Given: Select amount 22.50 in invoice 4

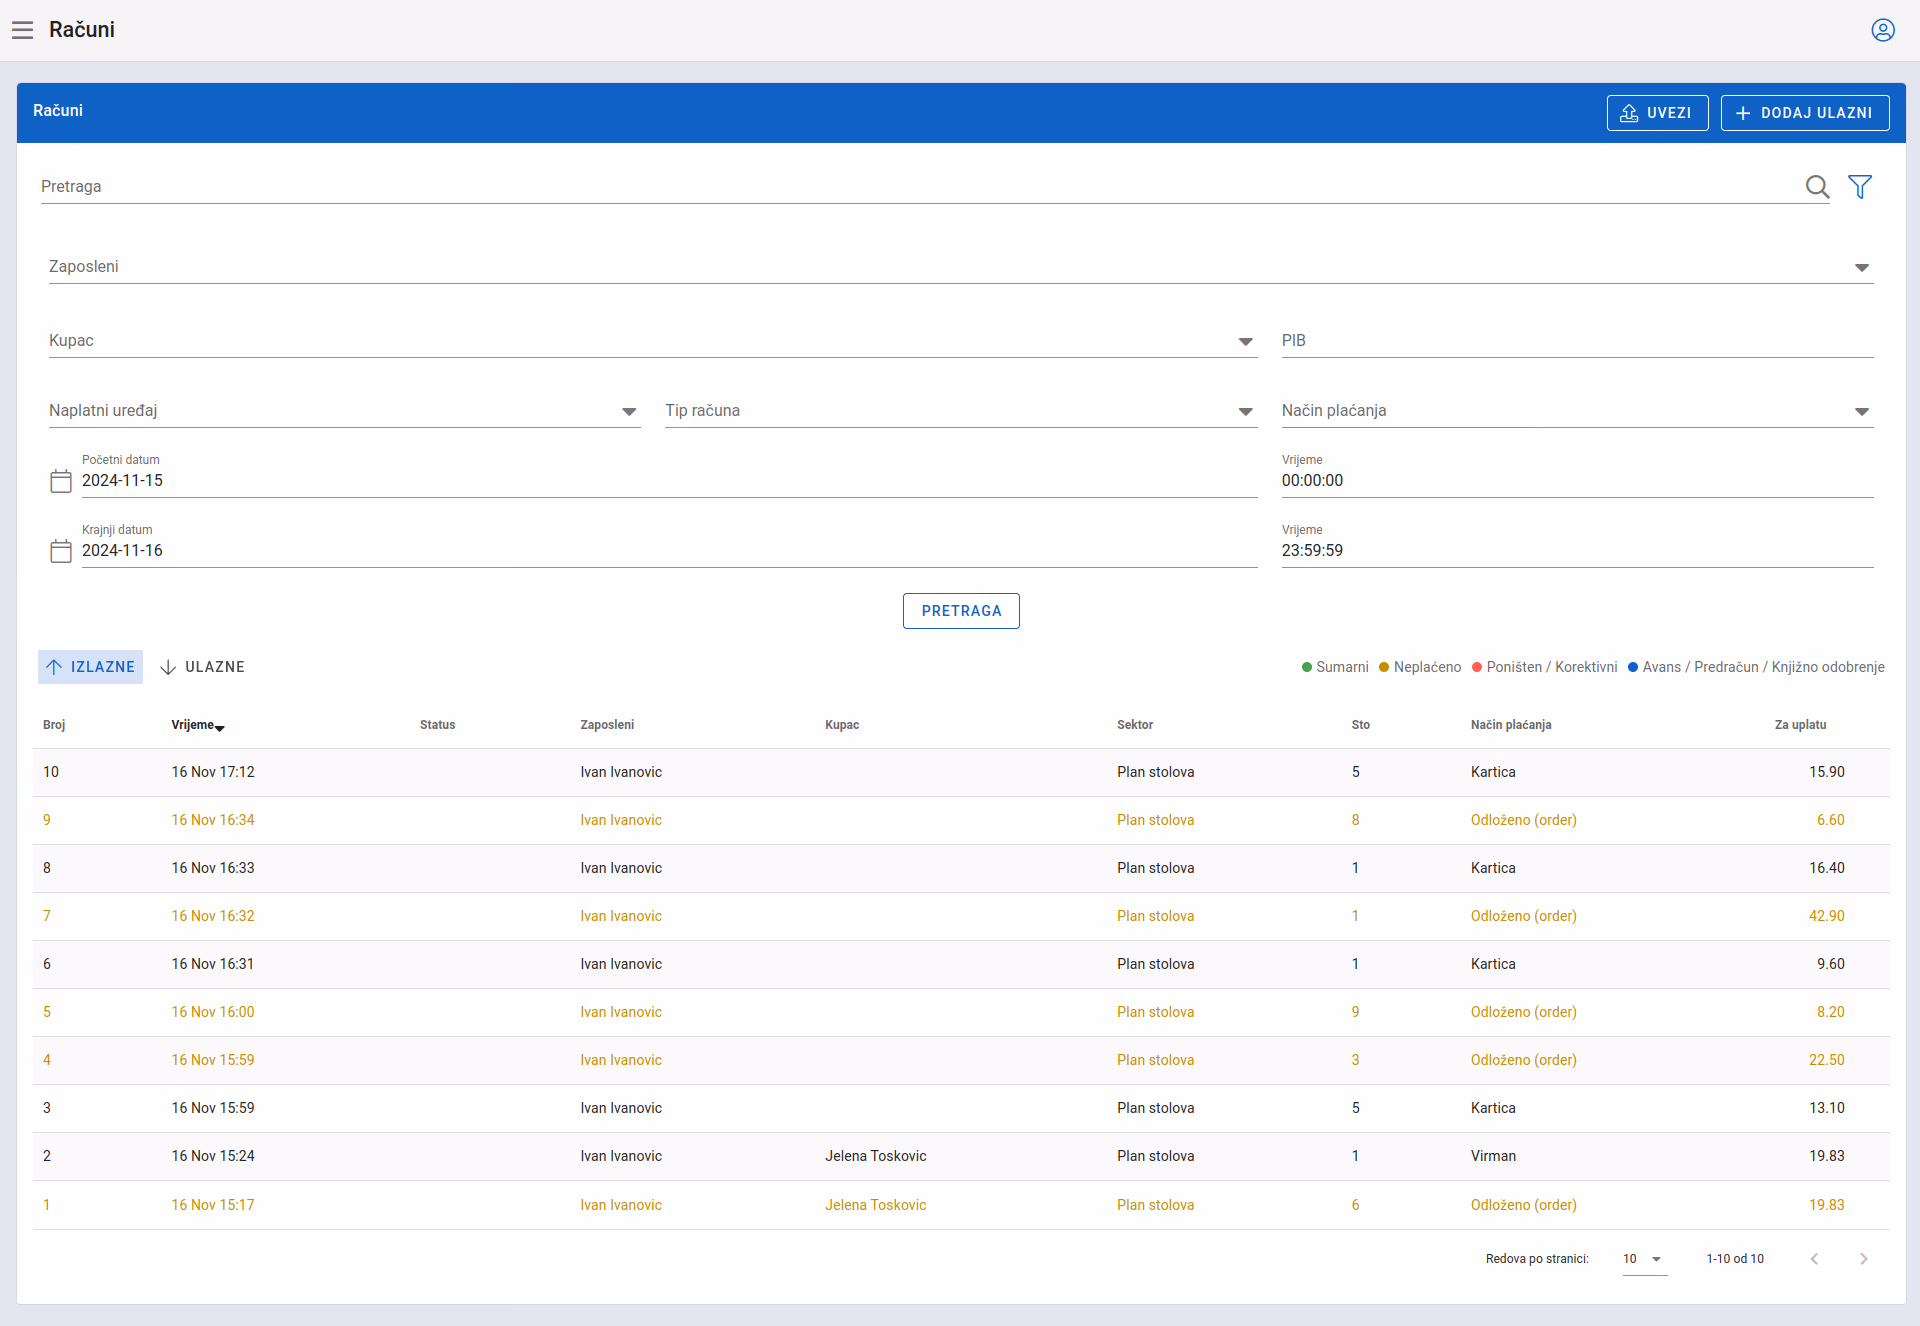Looking at the screenshot, I should click(x=1826, y=1060).
